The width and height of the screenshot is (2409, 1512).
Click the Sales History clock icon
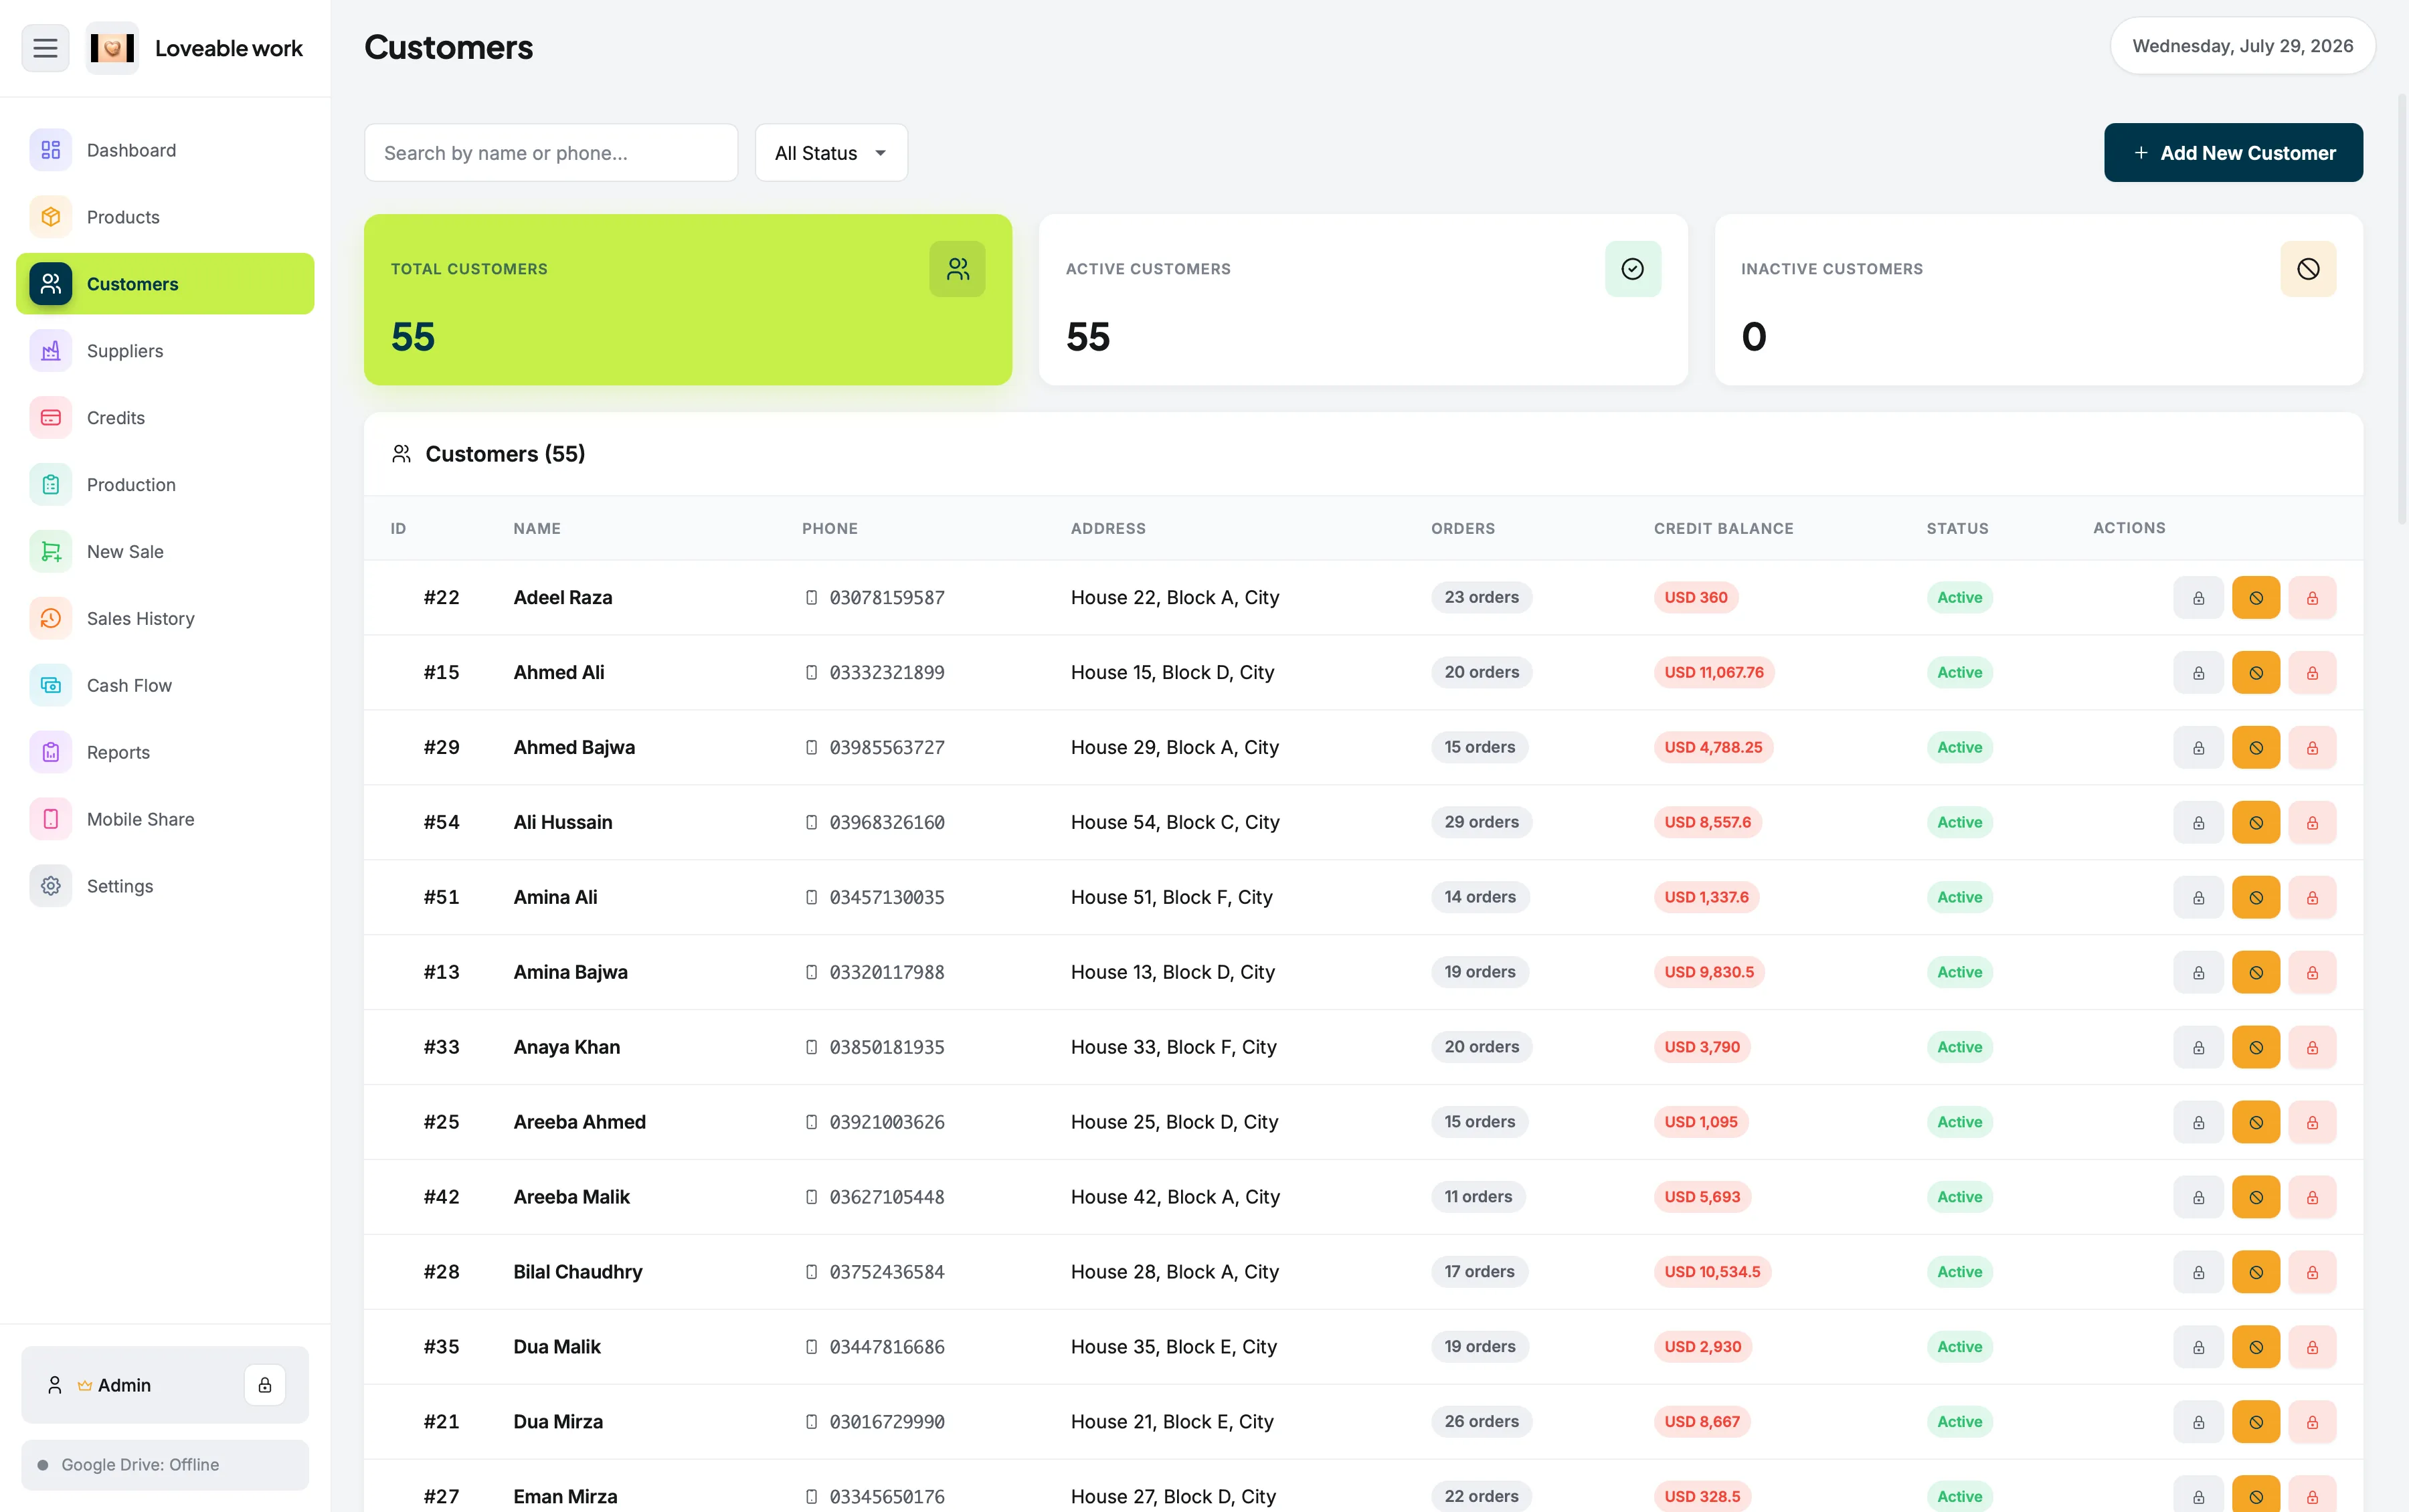tap(51, 618)
